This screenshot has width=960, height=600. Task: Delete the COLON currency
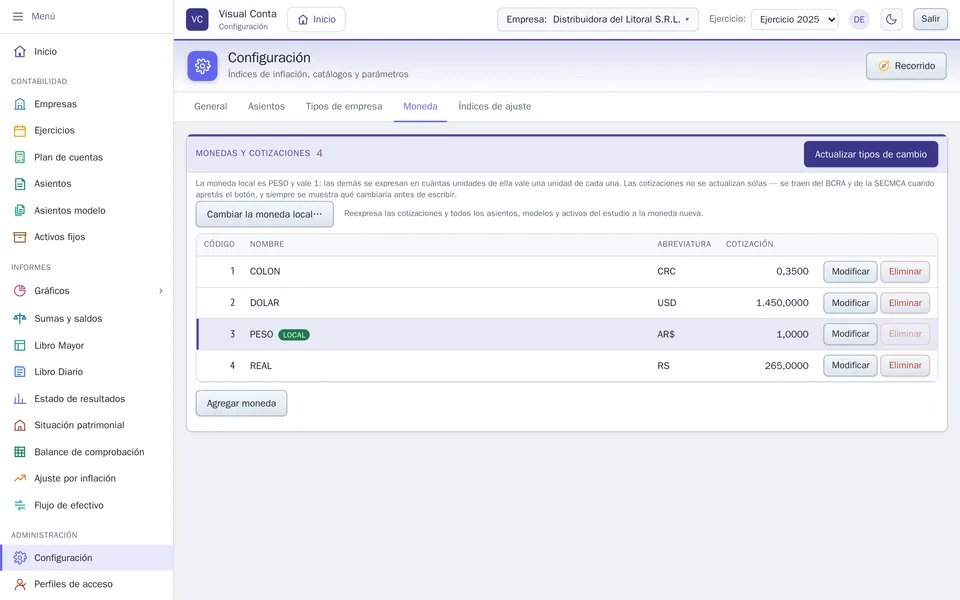point(905,272)
